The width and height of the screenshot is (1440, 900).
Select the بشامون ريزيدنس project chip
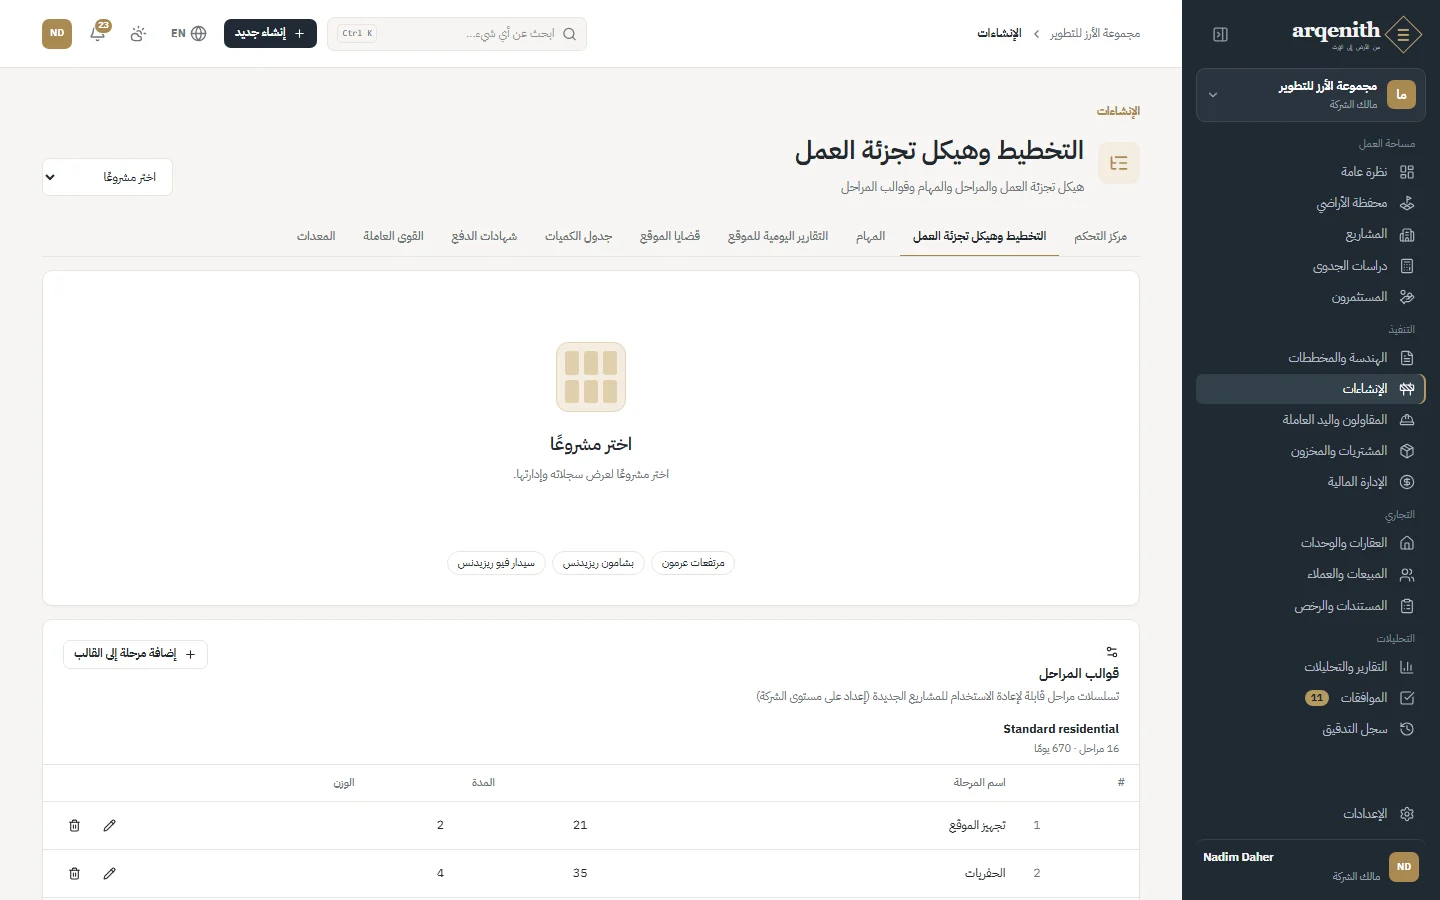pyautogui.click(x=598, y=563)
